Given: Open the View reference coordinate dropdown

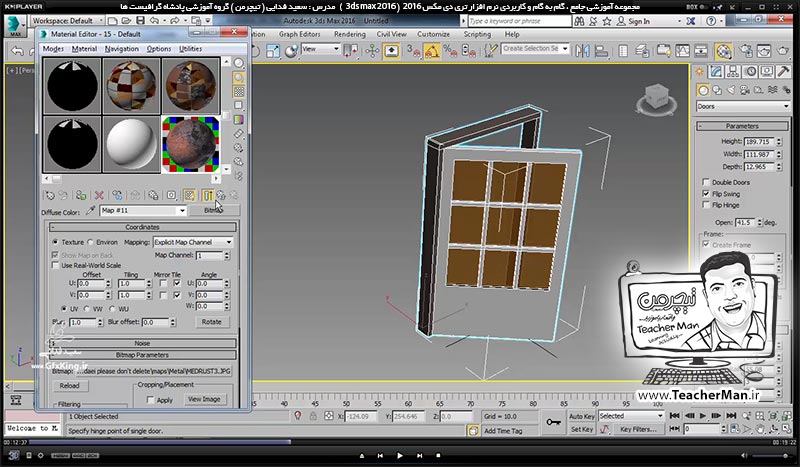Looking at the screenshot, I should (320, 49).
